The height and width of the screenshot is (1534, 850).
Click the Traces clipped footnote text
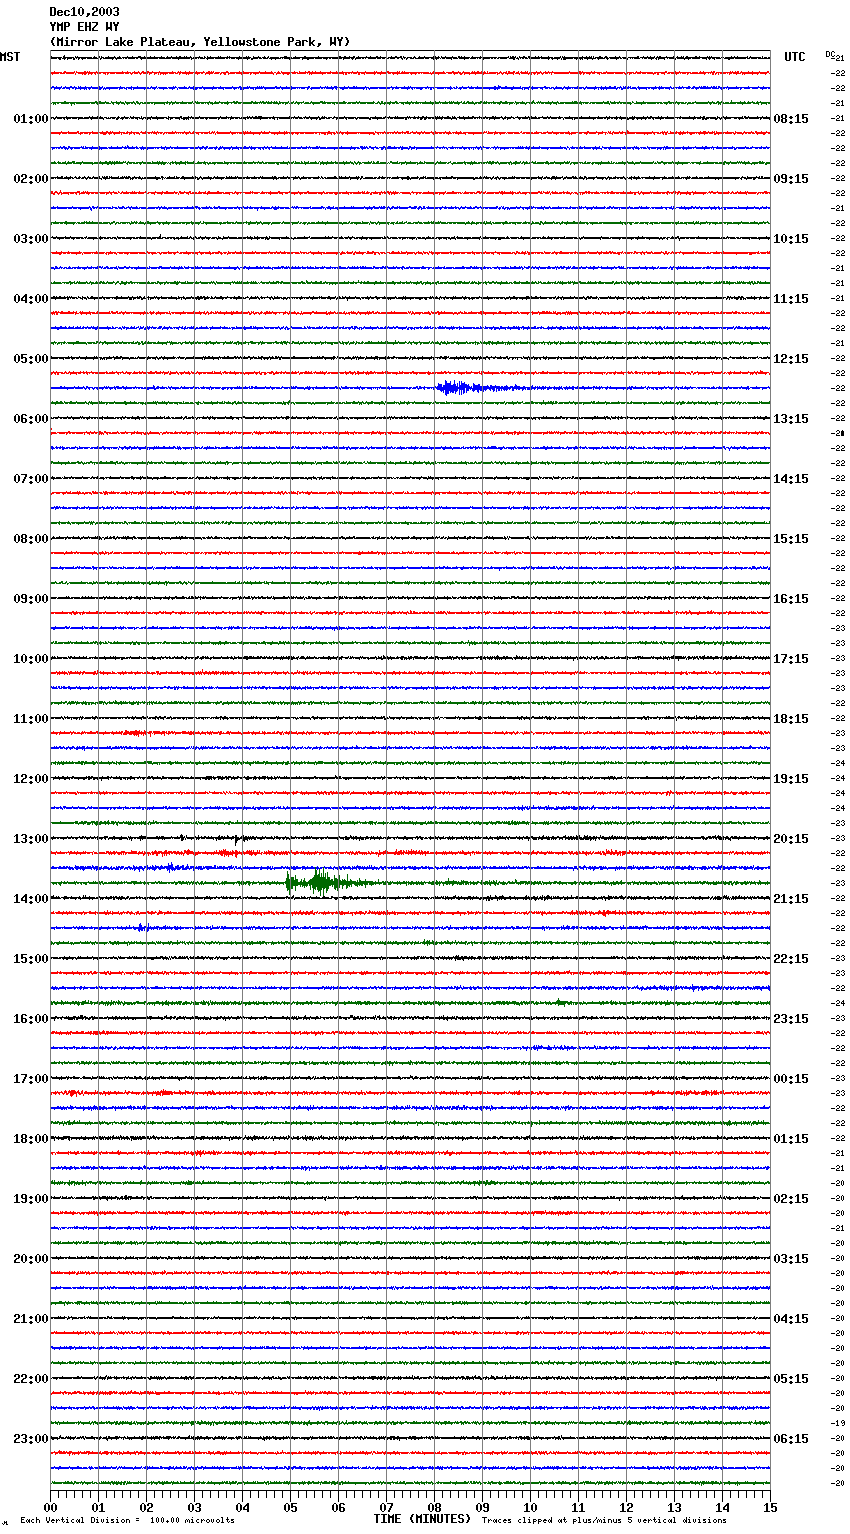[604, 1520]
